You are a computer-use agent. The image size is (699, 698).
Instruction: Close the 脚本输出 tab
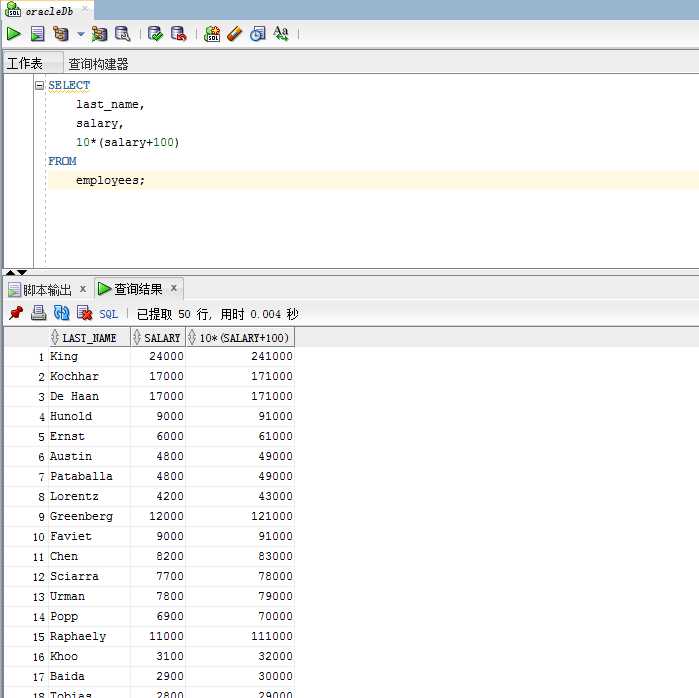(x=83, y=289)
